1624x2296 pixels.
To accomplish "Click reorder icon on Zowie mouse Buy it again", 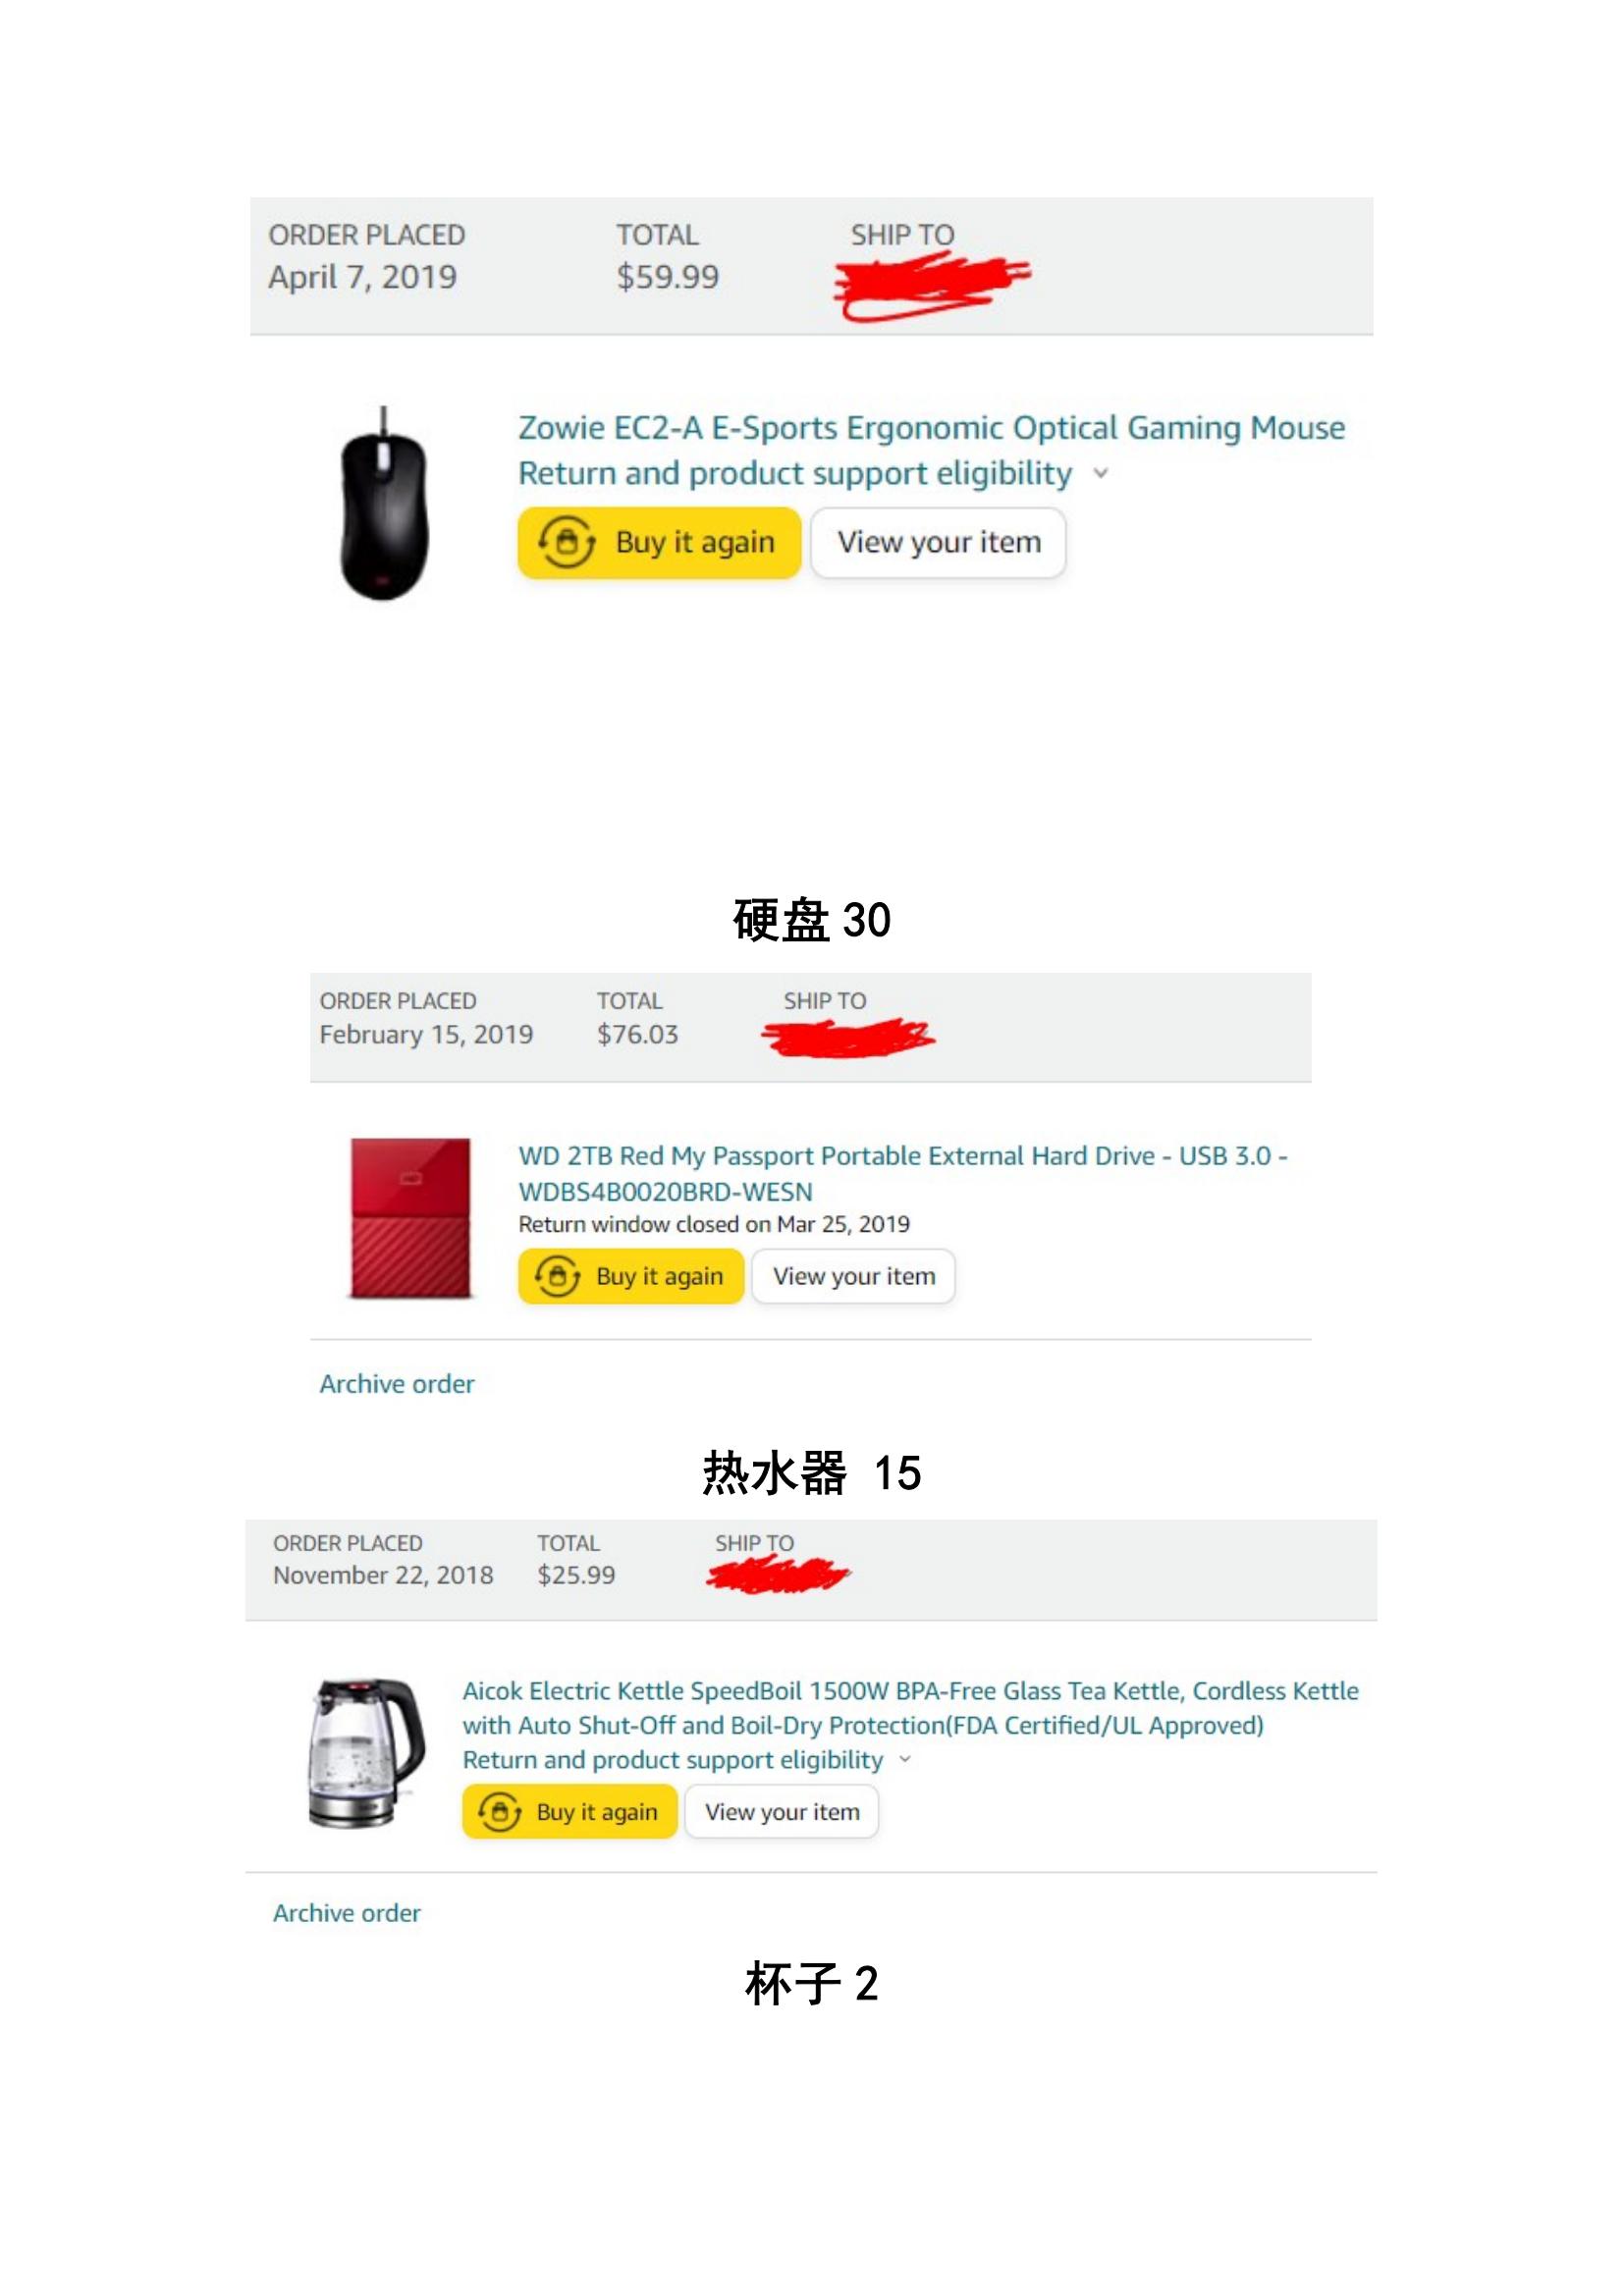I will pos(566,542).
